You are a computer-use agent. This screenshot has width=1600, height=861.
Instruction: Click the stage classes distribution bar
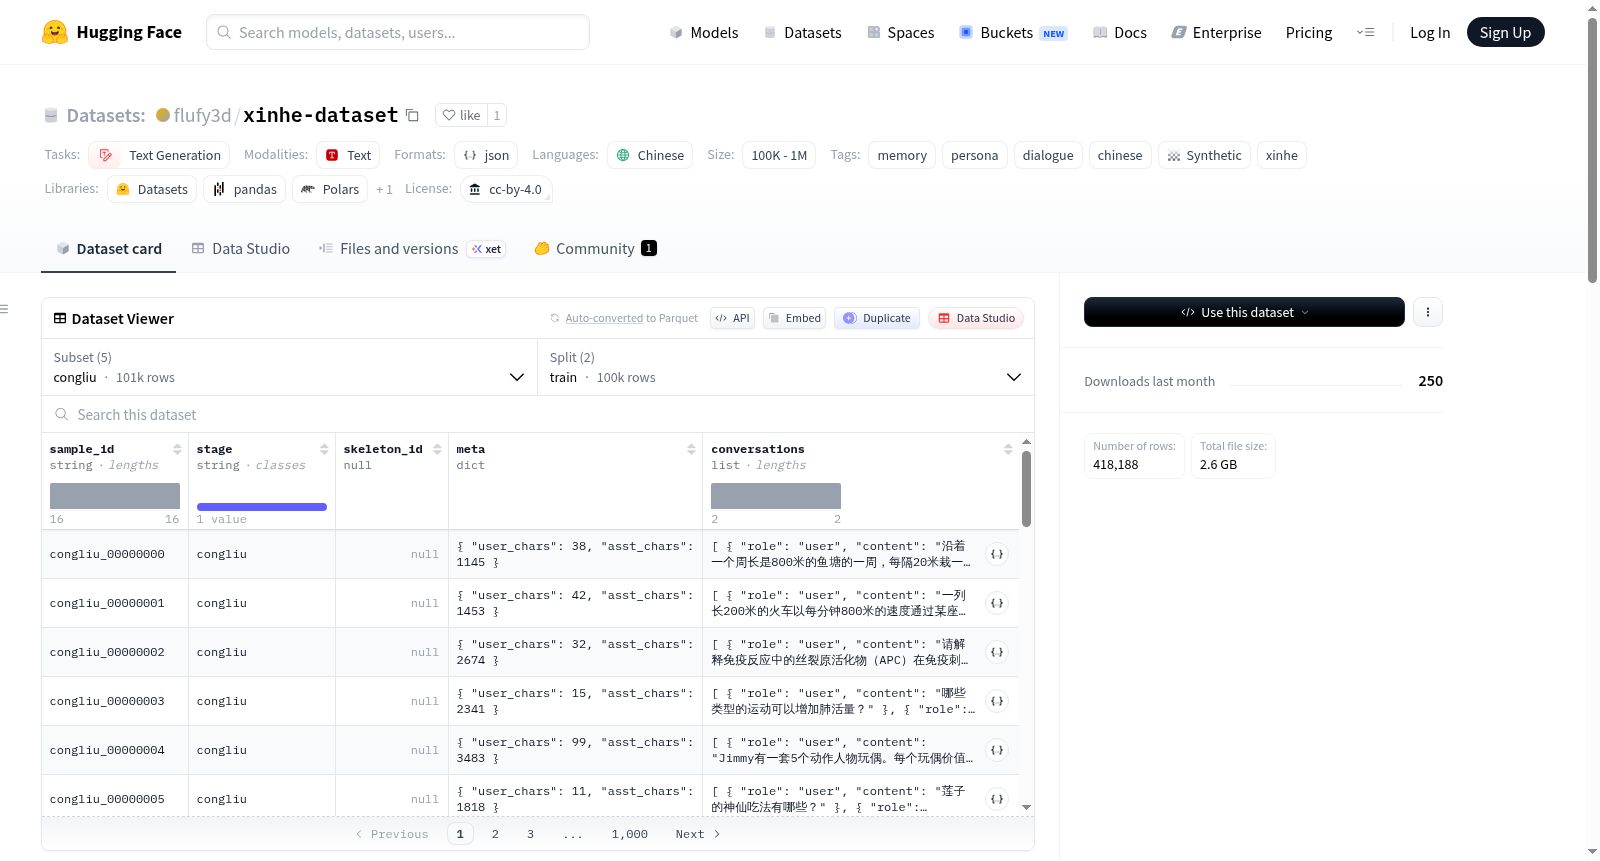pos(262,507)
